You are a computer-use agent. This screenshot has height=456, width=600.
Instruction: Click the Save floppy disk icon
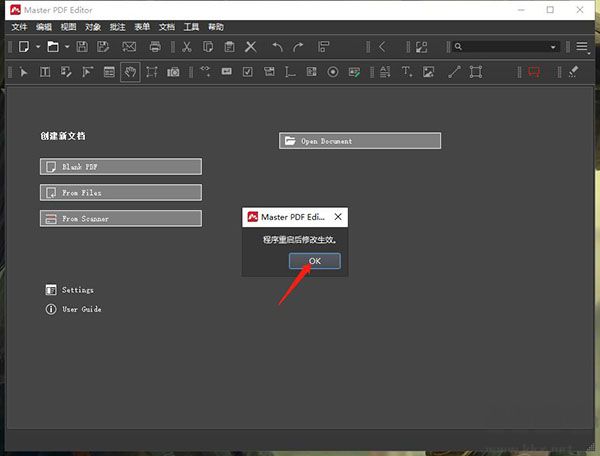click(x=82, y=46)
